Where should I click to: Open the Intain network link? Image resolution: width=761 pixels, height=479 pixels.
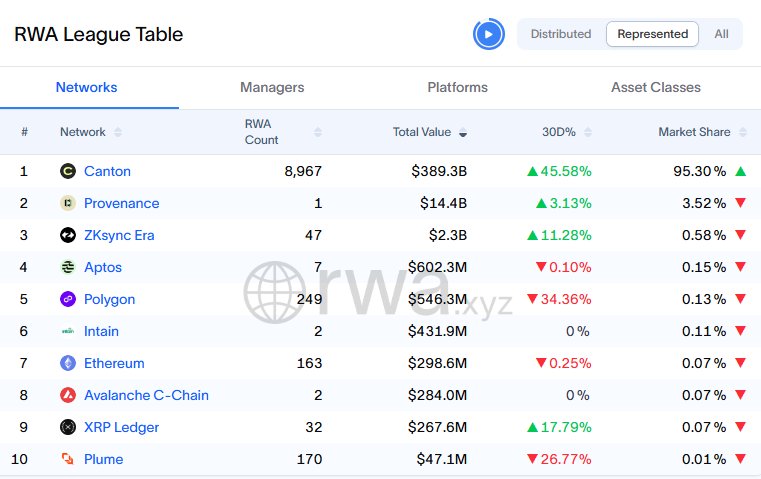[x=101, y=331]
